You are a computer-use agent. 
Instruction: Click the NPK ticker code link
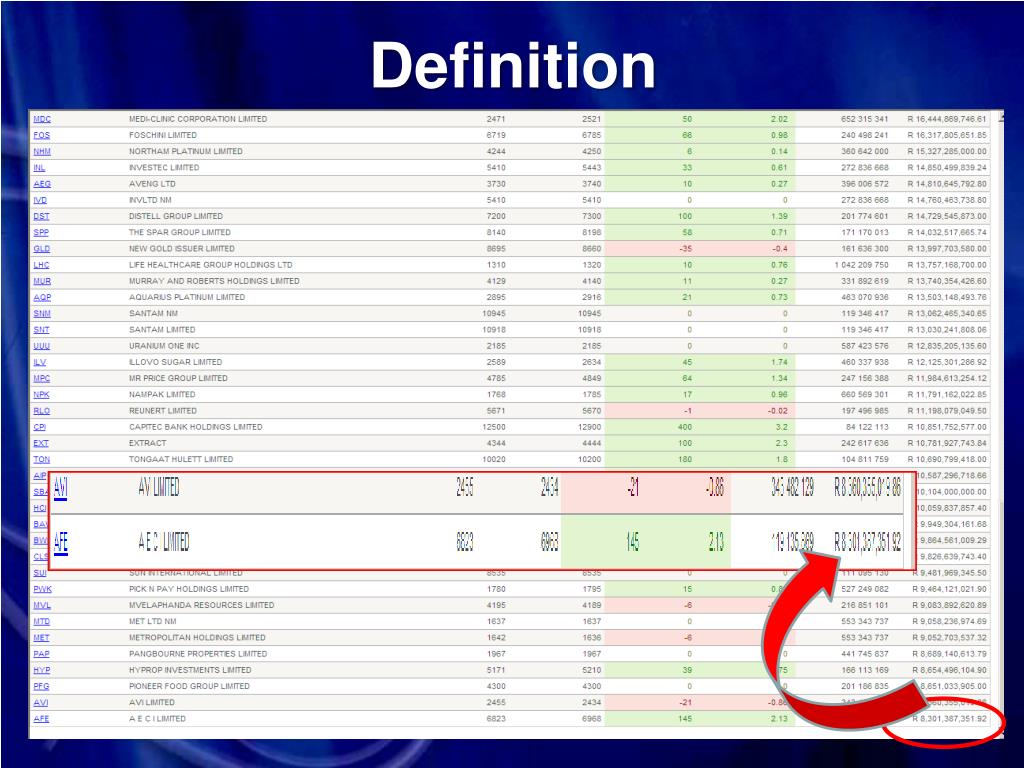pos(42,394)
